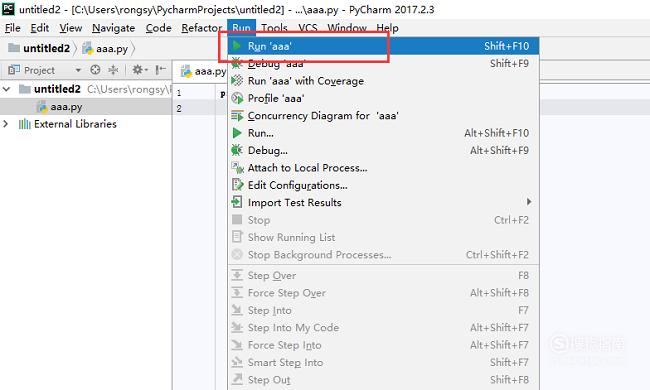Click PyCharm logo in title bar

click(8, 9)
